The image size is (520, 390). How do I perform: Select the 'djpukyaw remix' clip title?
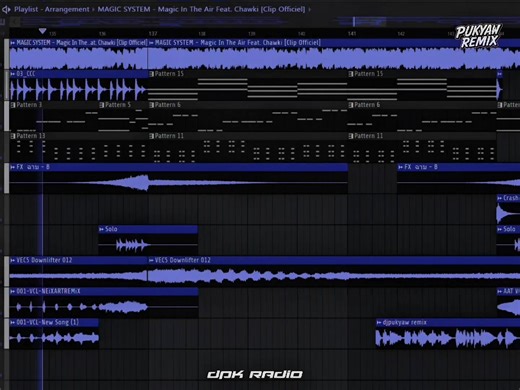404,322
